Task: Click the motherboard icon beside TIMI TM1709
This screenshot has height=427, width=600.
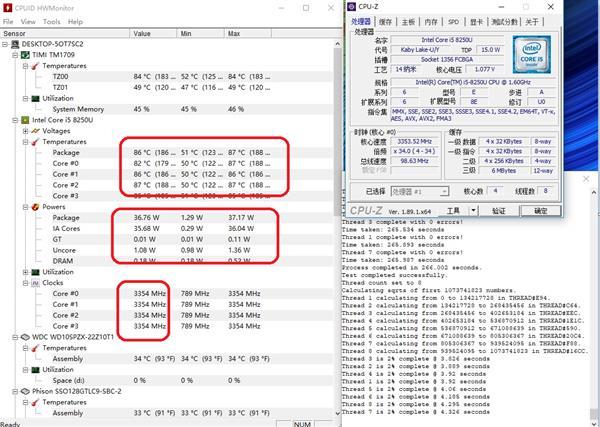Action: [x=25, y=55]
